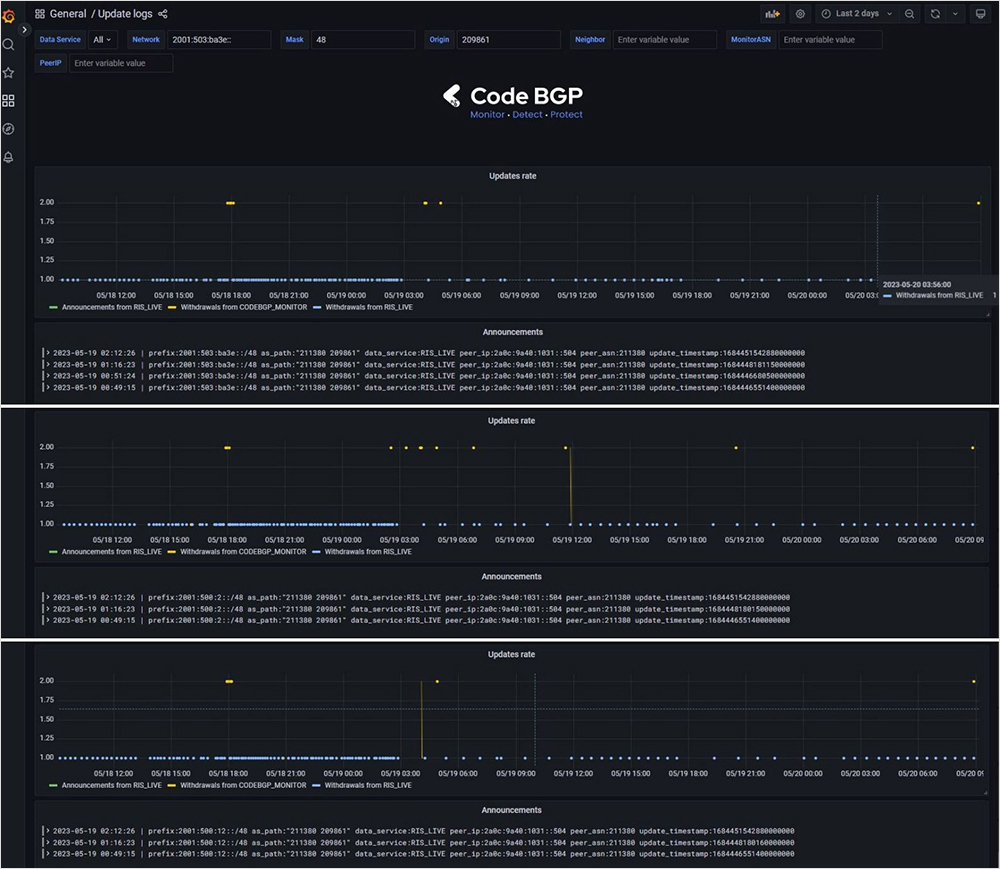Open Explore via the compass icon
Viewport: 1000px width, 869px height.
tap(9, 129)
